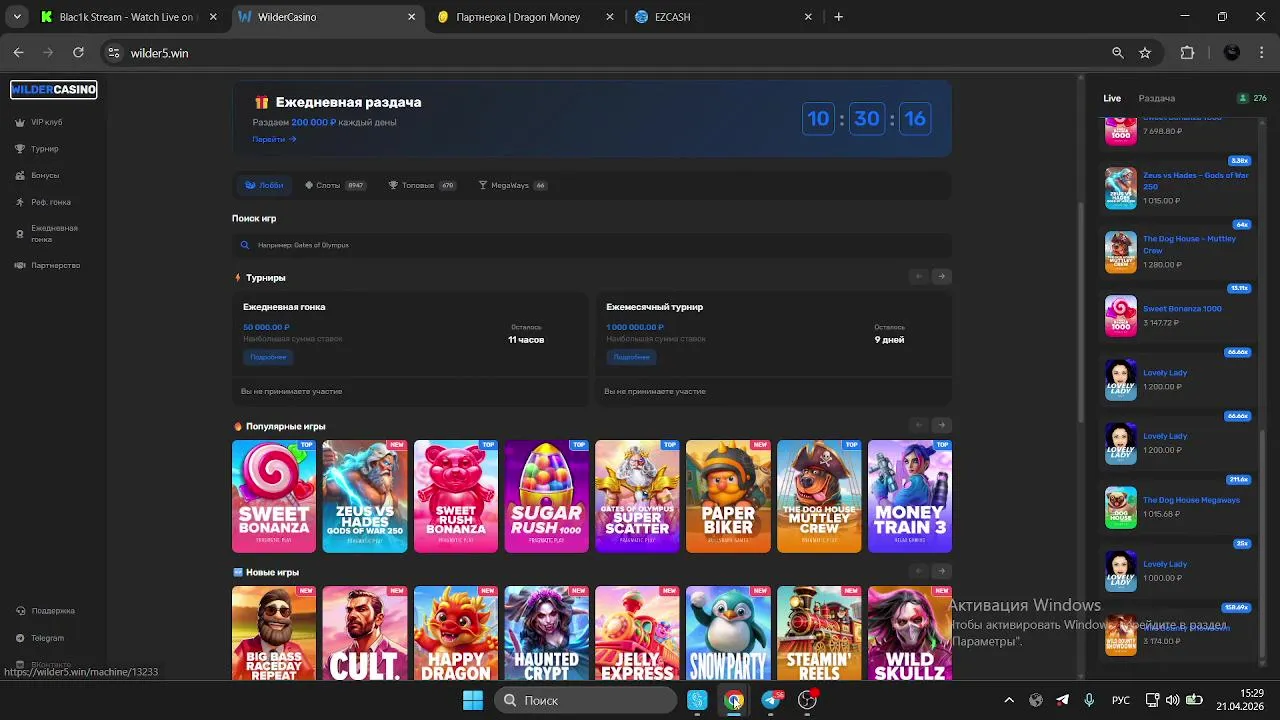This screenshot has width=1280, height=720.
Task: Switch to the Live feed tab
Action: 1112,98
